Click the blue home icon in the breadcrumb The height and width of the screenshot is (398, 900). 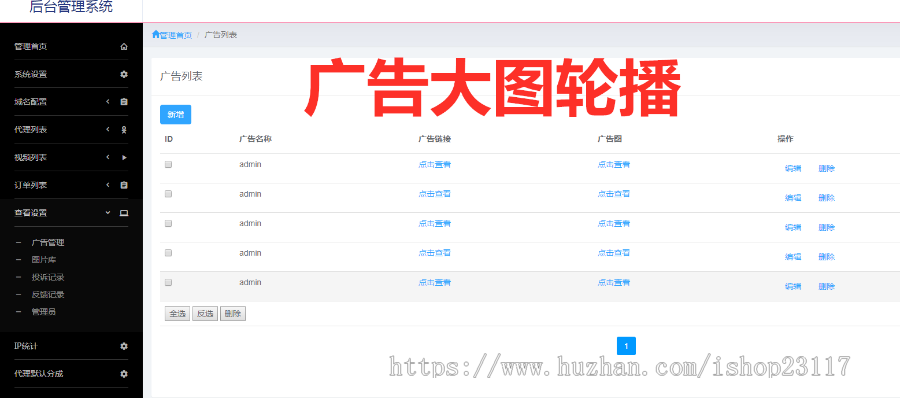pos(155,34)
